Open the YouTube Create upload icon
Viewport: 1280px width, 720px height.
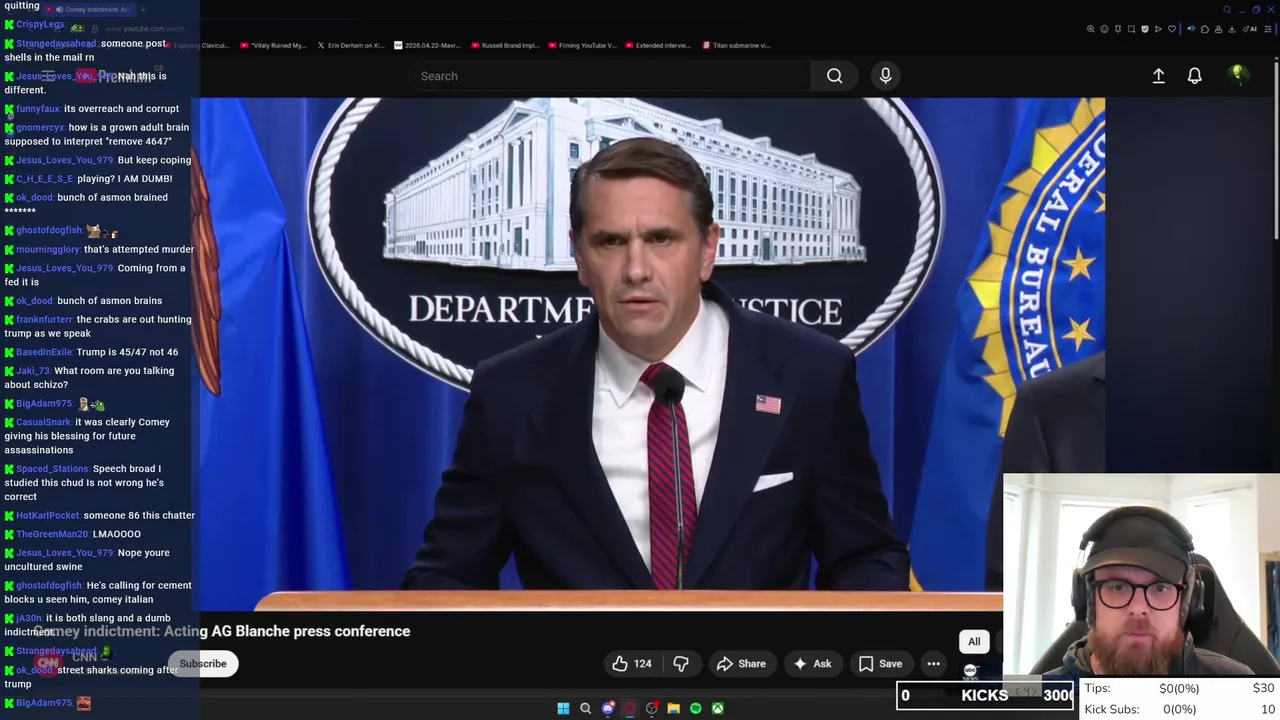pyautogui.click(x=1158, y=76)
